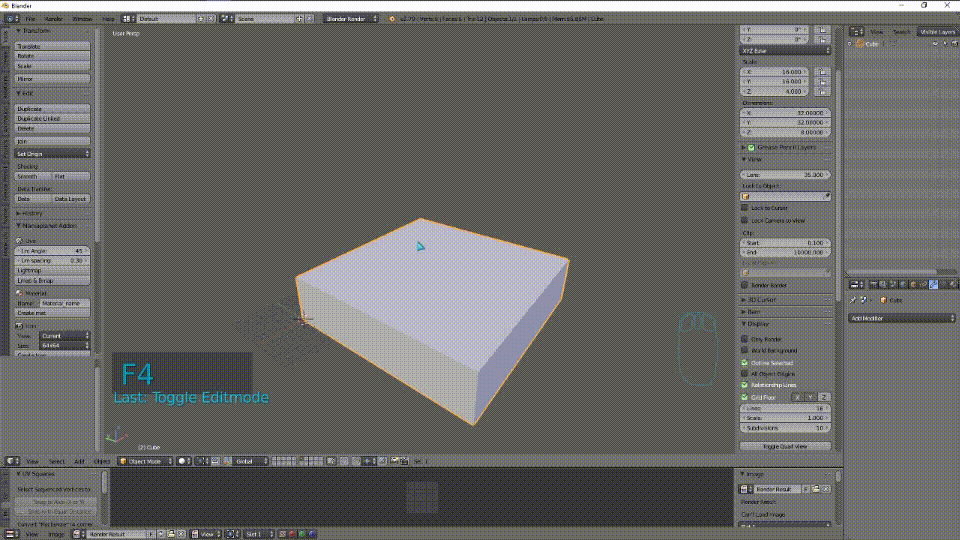
Task: Click the Cube object icon in outliner
Action: pyautogui.click(x=857, y=44)
